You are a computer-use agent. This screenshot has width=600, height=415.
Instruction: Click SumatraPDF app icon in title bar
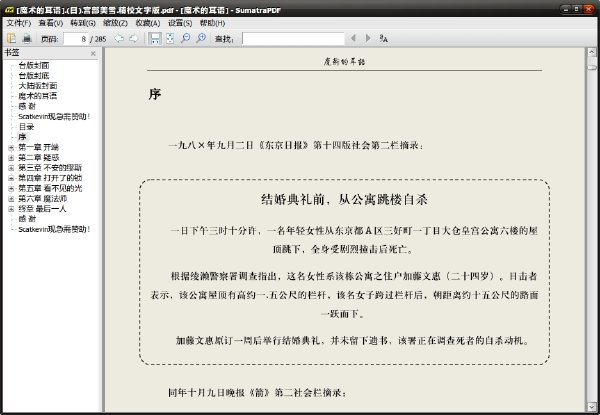[9, 10]
